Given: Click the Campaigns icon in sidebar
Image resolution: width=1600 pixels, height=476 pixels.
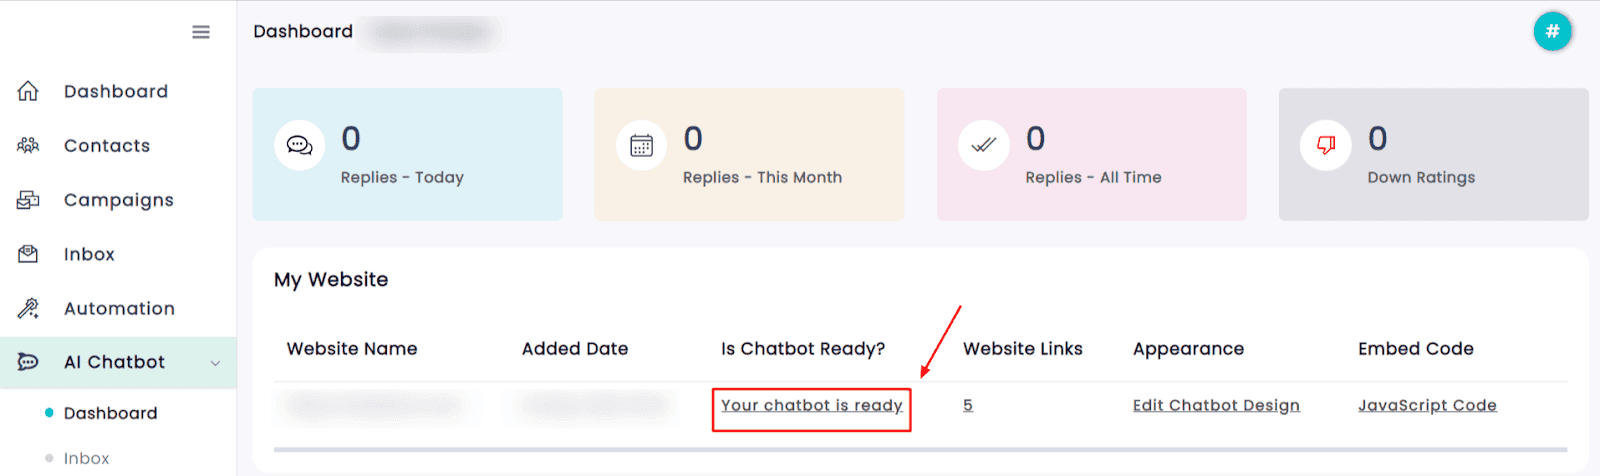Looking at the screenshot, I should [28, 200].
